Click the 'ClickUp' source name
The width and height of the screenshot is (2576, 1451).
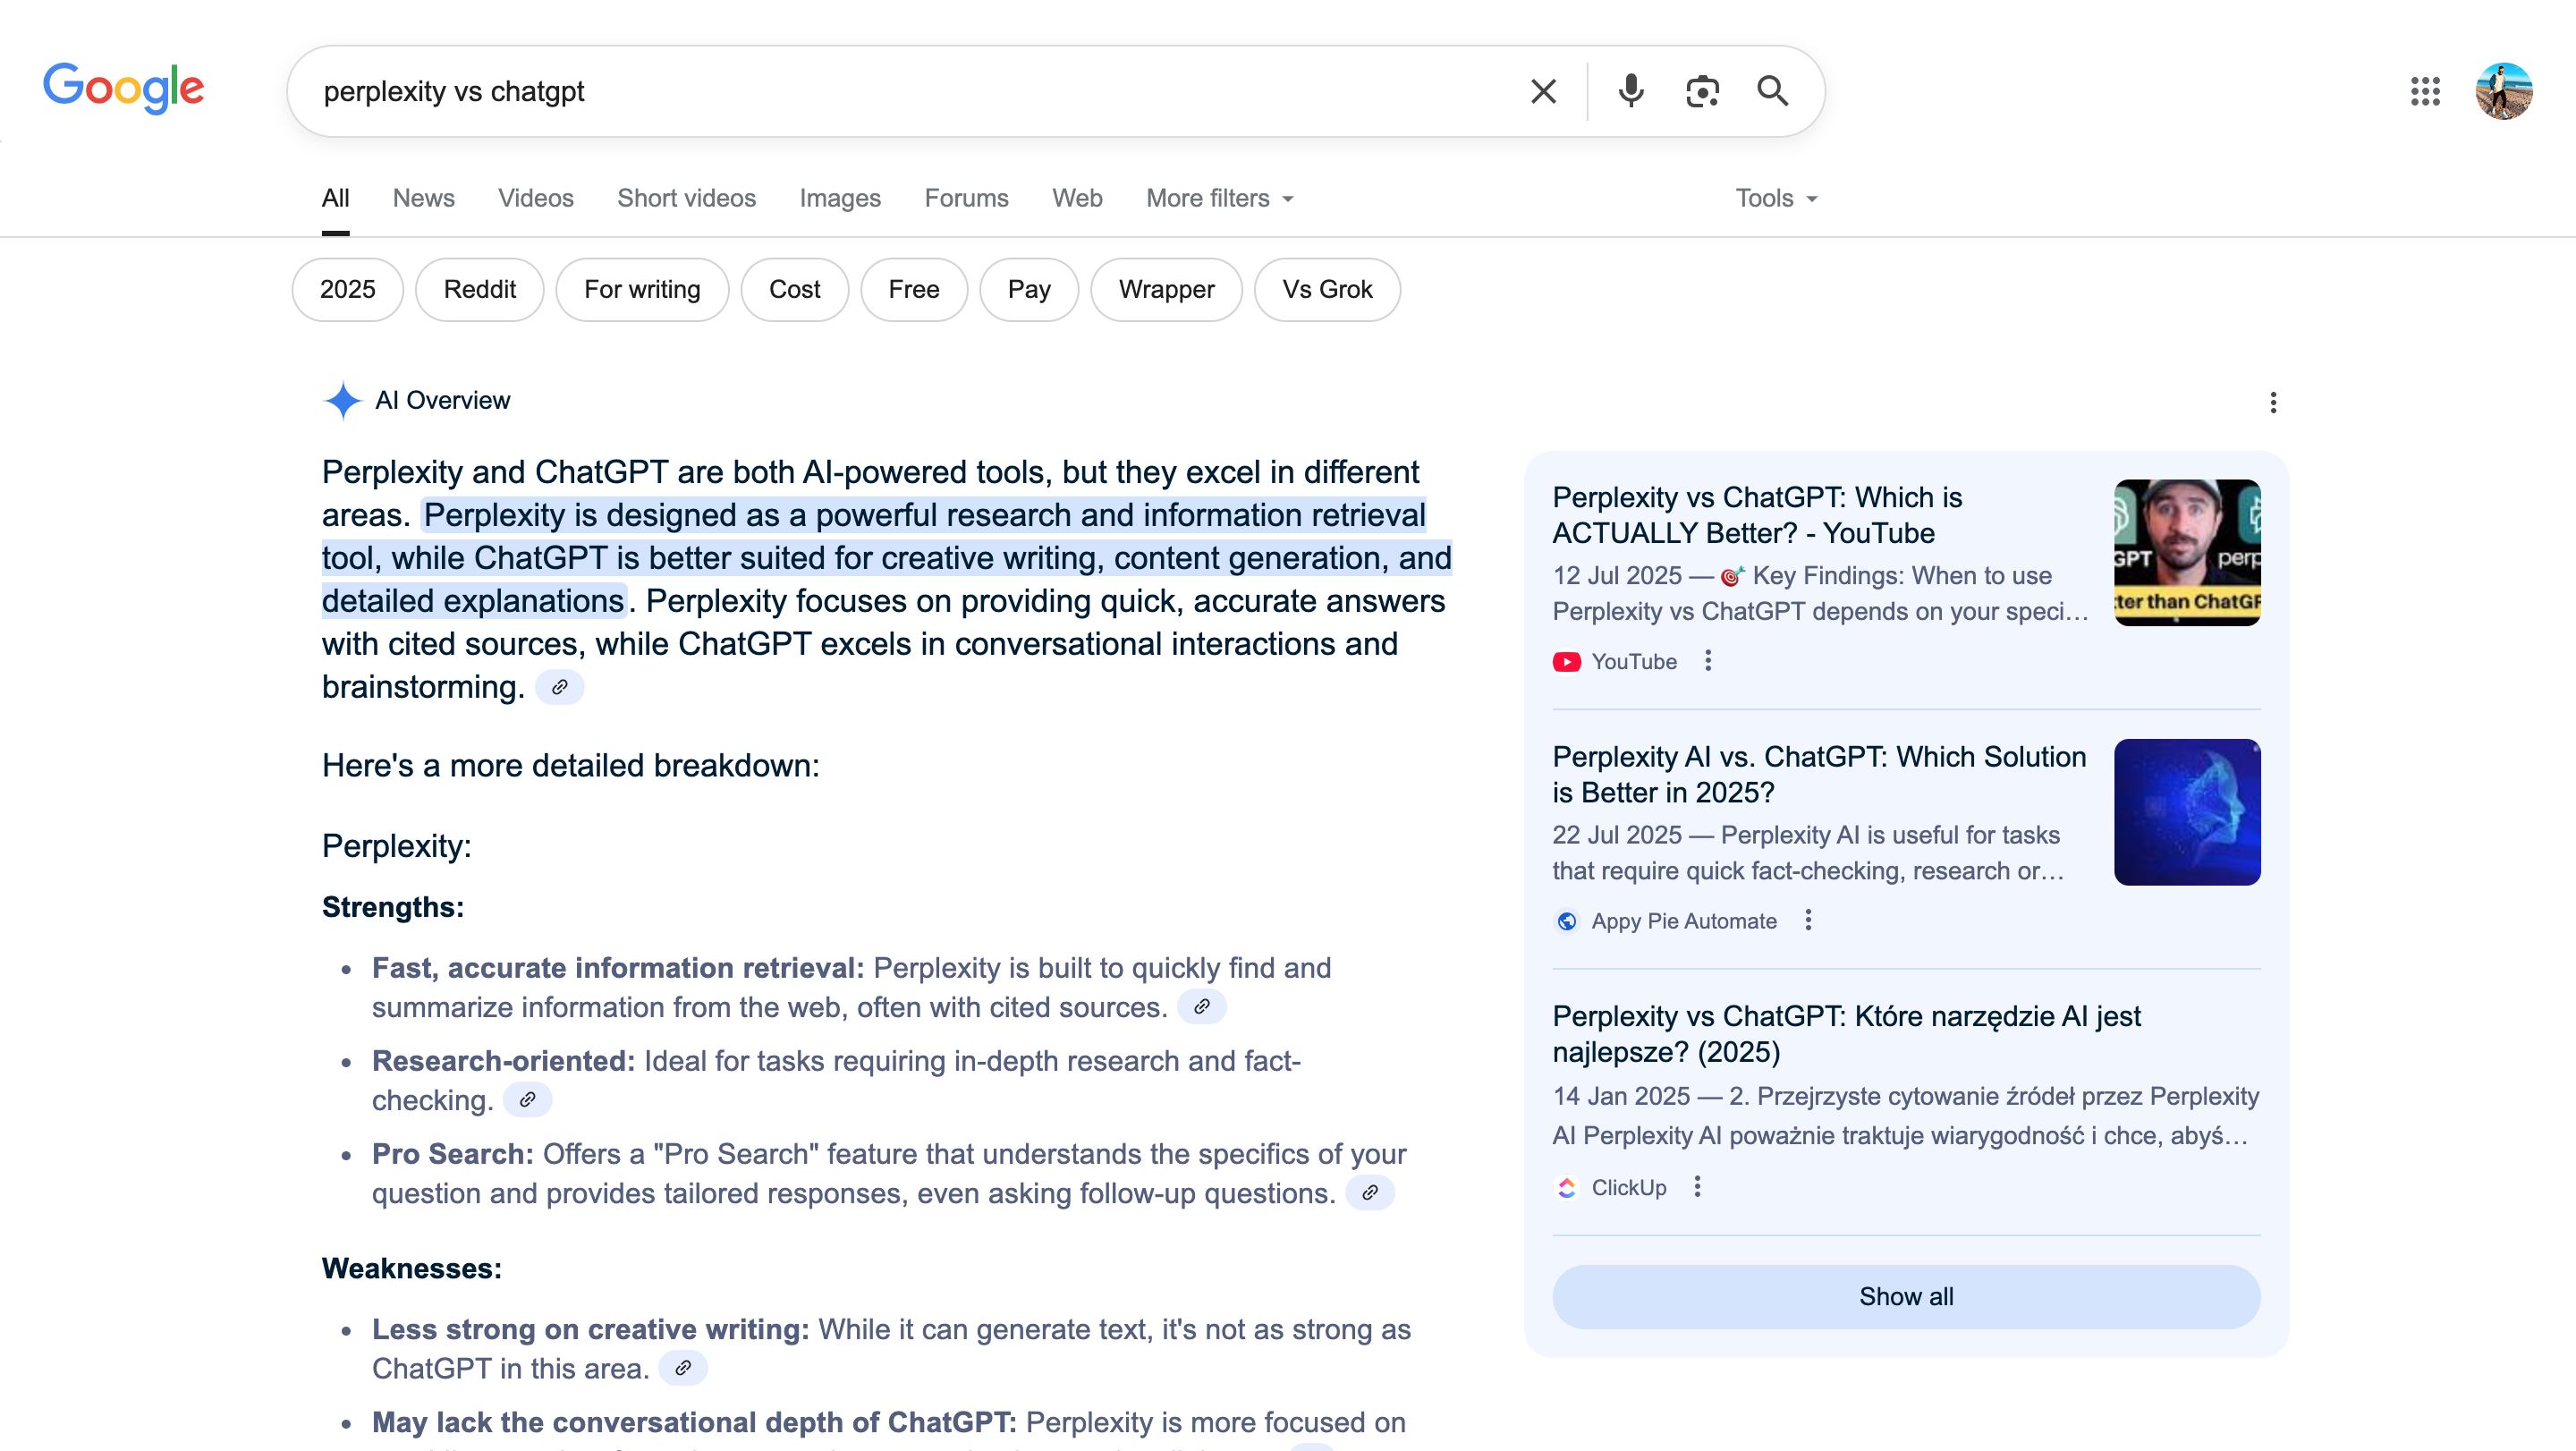pos(1629,1187)
